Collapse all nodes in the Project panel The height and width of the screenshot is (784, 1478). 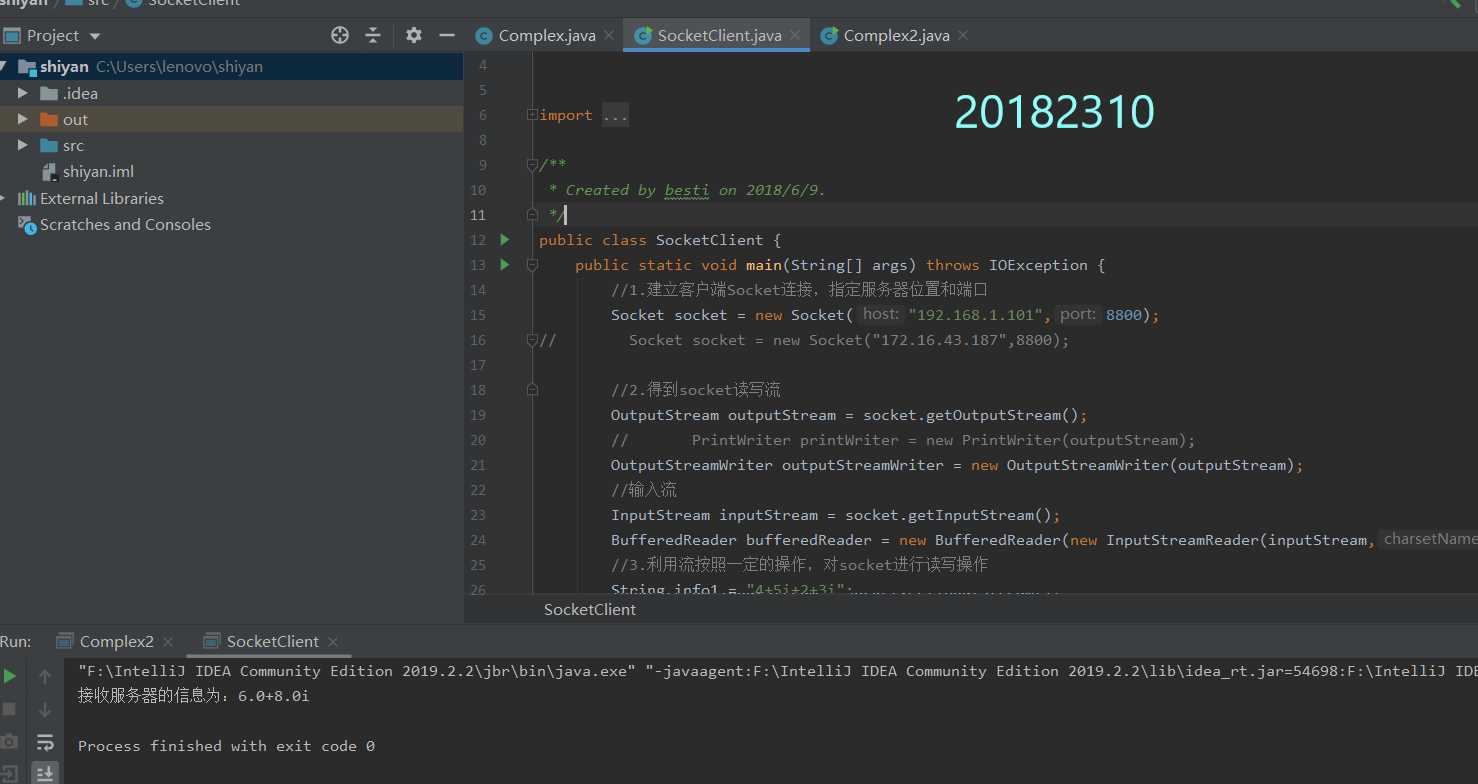tap(373, 35)
